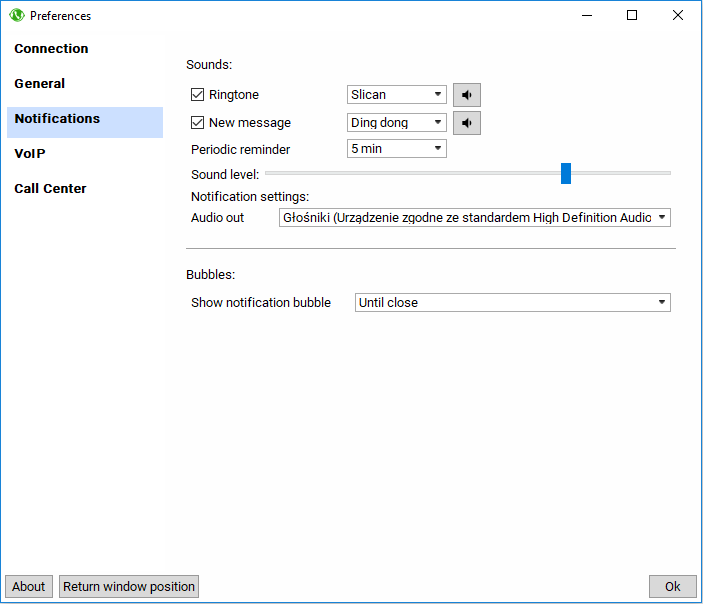This screenshot has height=604, width=703.
Task: Expand Show notification bubble dropdown
Action: [512, 302]
